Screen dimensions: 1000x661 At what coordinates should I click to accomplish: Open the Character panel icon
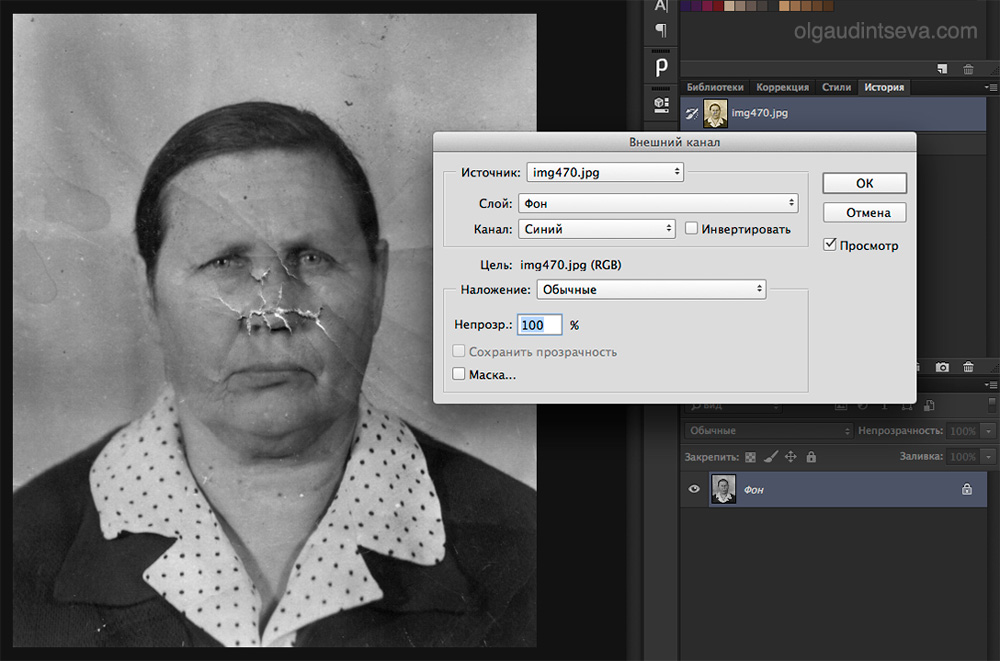(661, 8)
